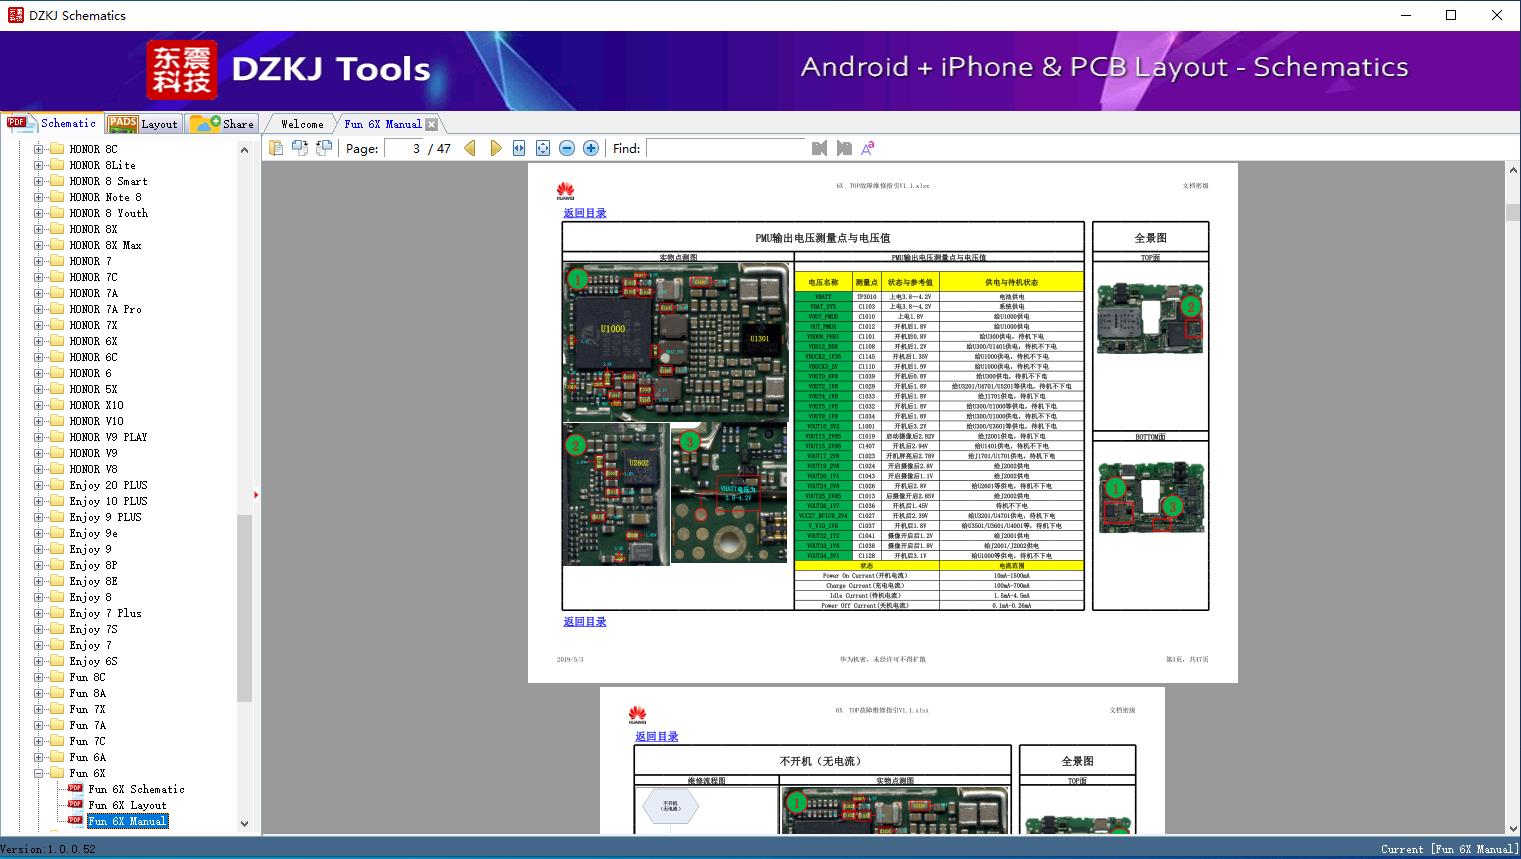1521x859 pixels.
Task: Click HONOR 7C folder icon
Action: click(57, 277)
